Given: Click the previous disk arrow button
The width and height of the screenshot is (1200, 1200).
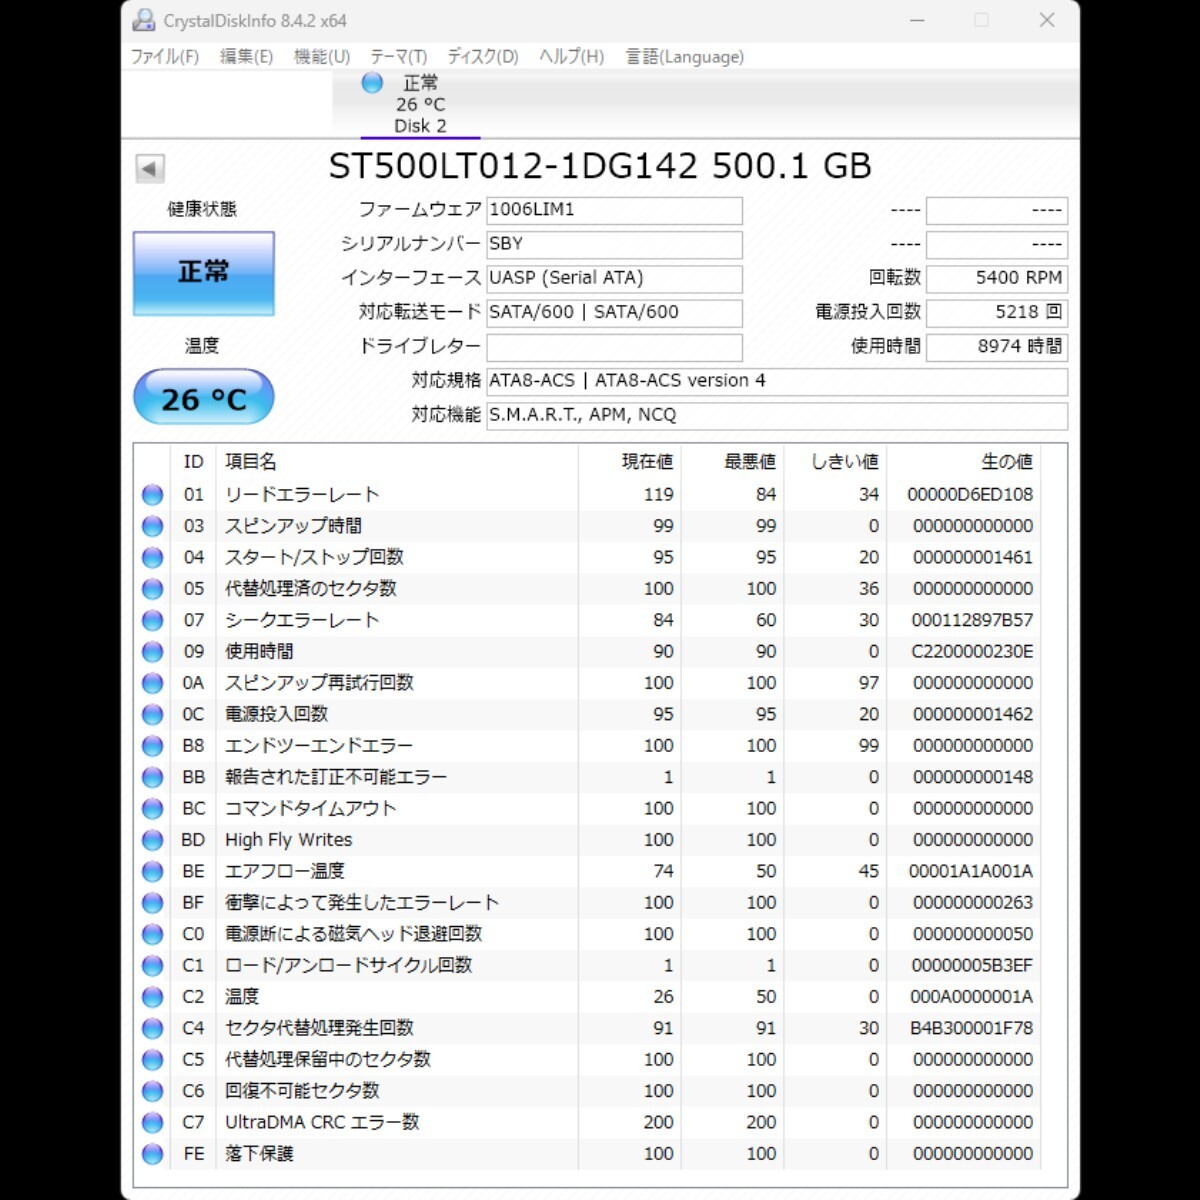Looking at the screenshot, I should pyautogui.click(x=150, y=168).
